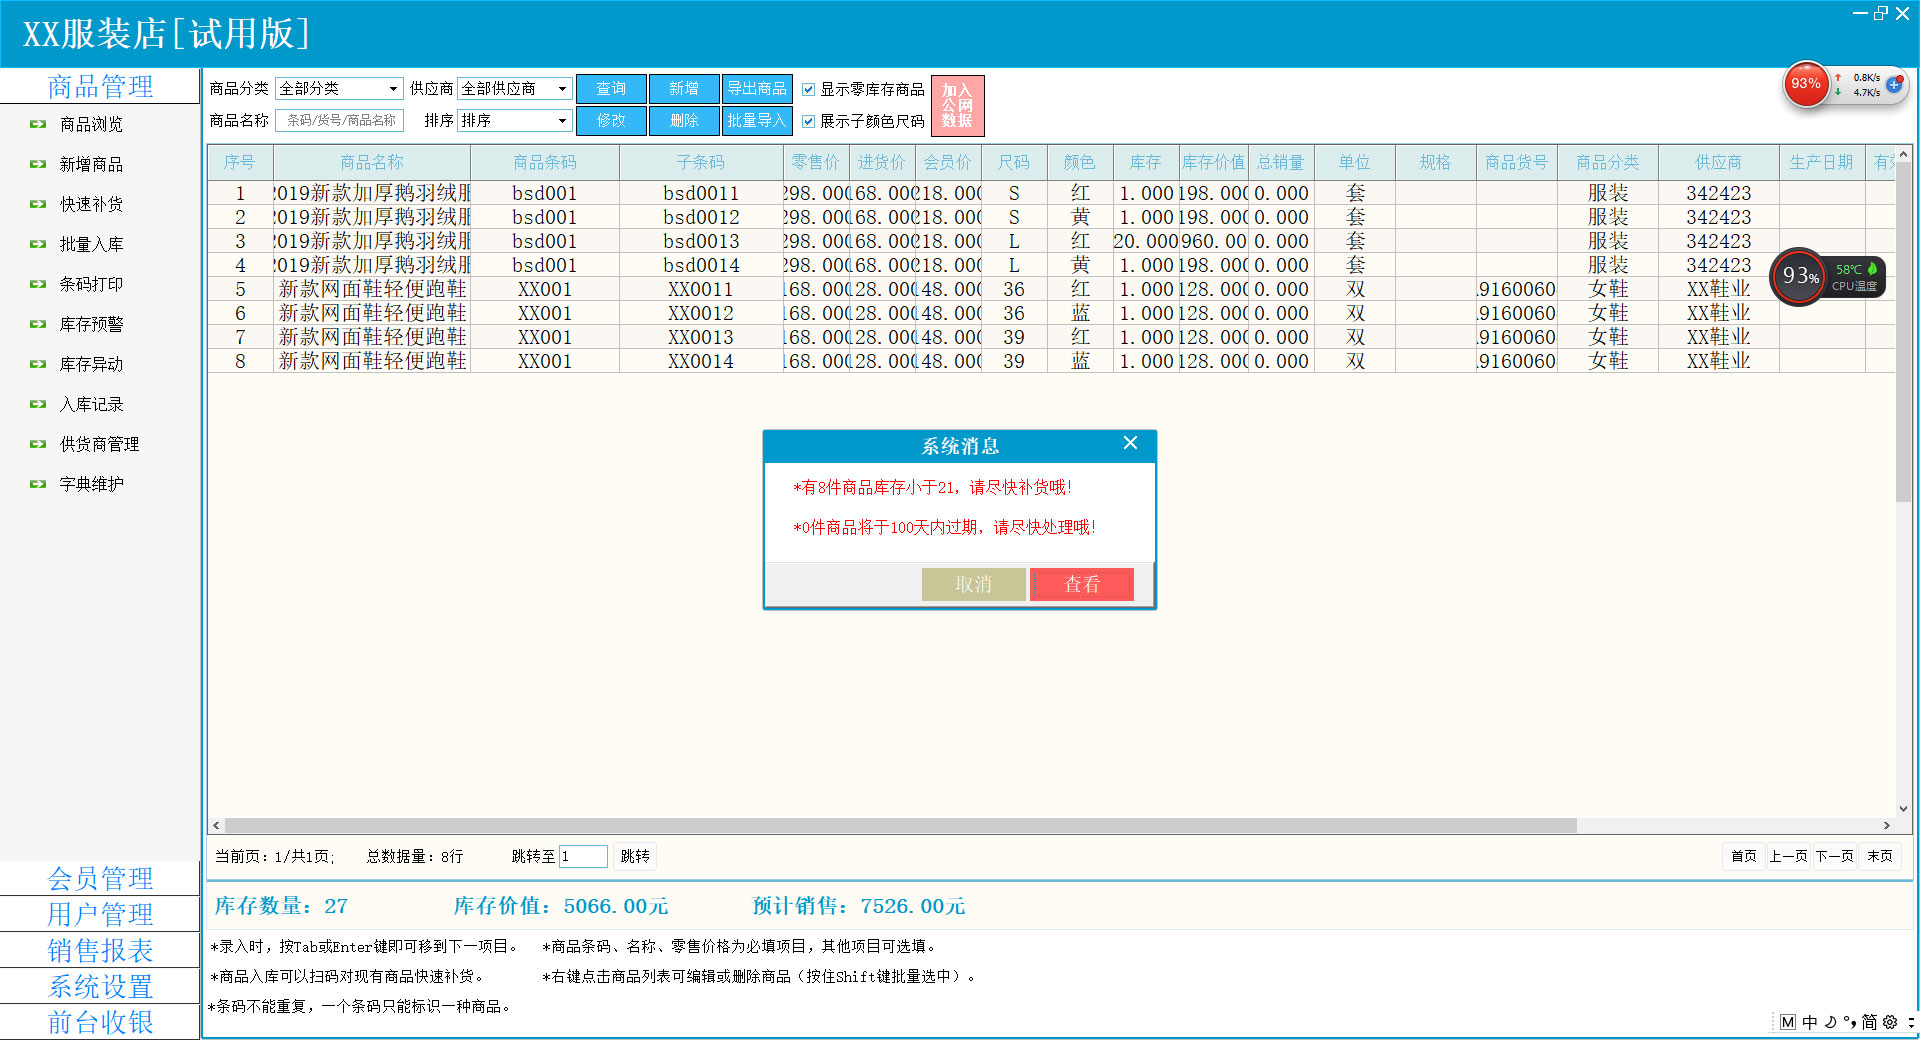Image resolution: width=1920 pixels, height=1040 pixels.
Task: Click the green icon beside 字典维护
Action: click(x=38, y=484)
